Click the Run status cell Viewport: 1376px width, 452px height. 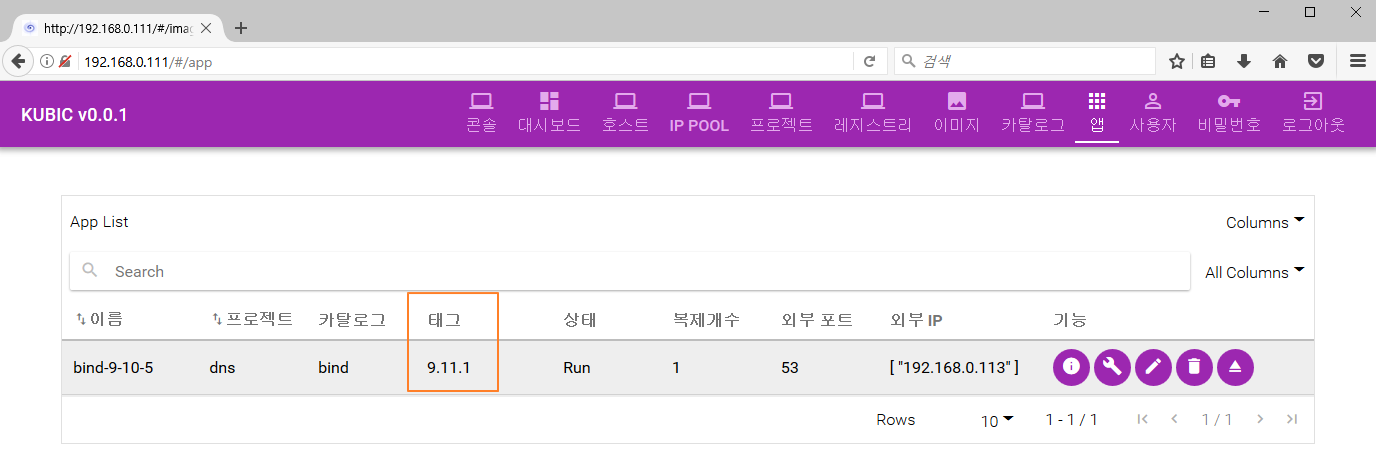click(577, 367)
